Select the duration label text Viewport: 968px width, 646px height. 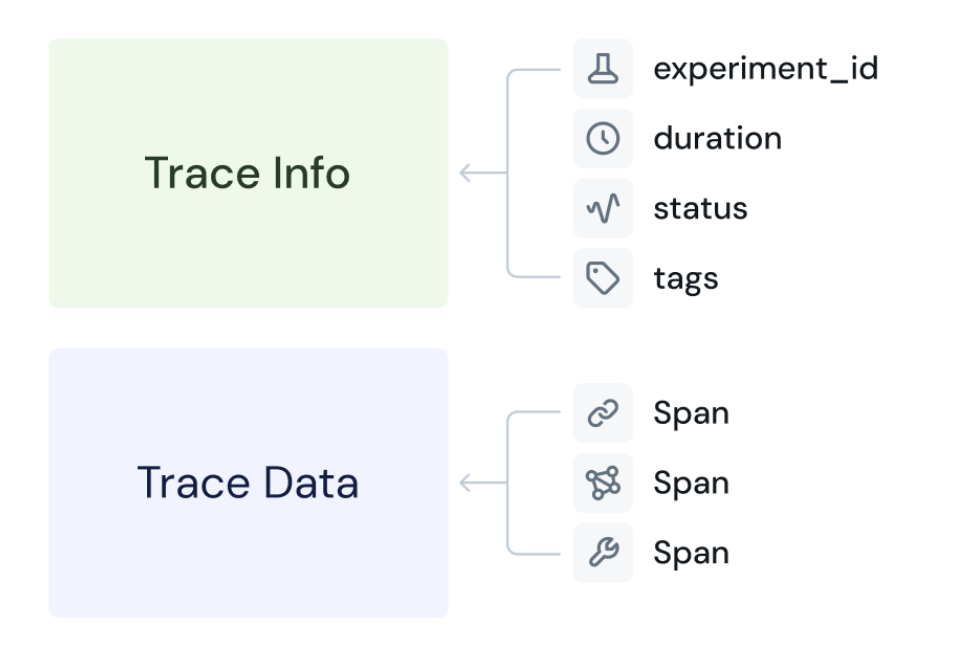point(717,139)
